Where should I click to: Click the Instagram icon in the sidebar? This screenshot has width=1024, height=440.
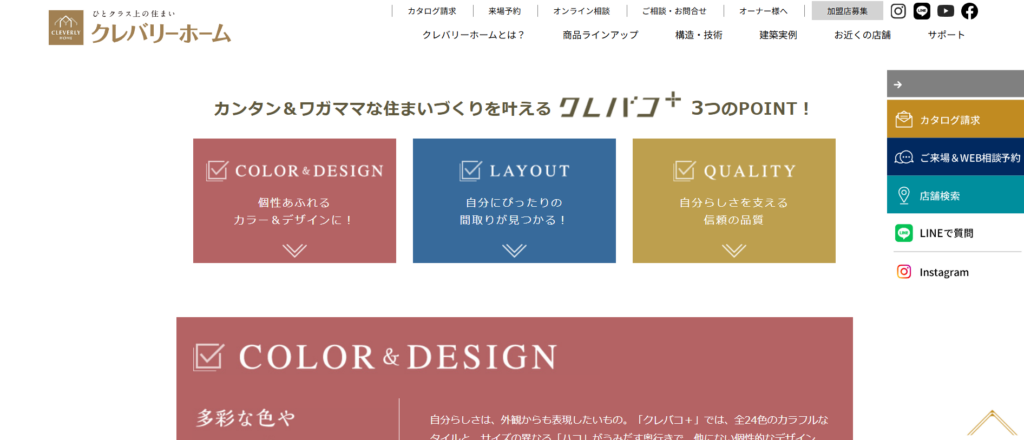click(x=904, y=272)
